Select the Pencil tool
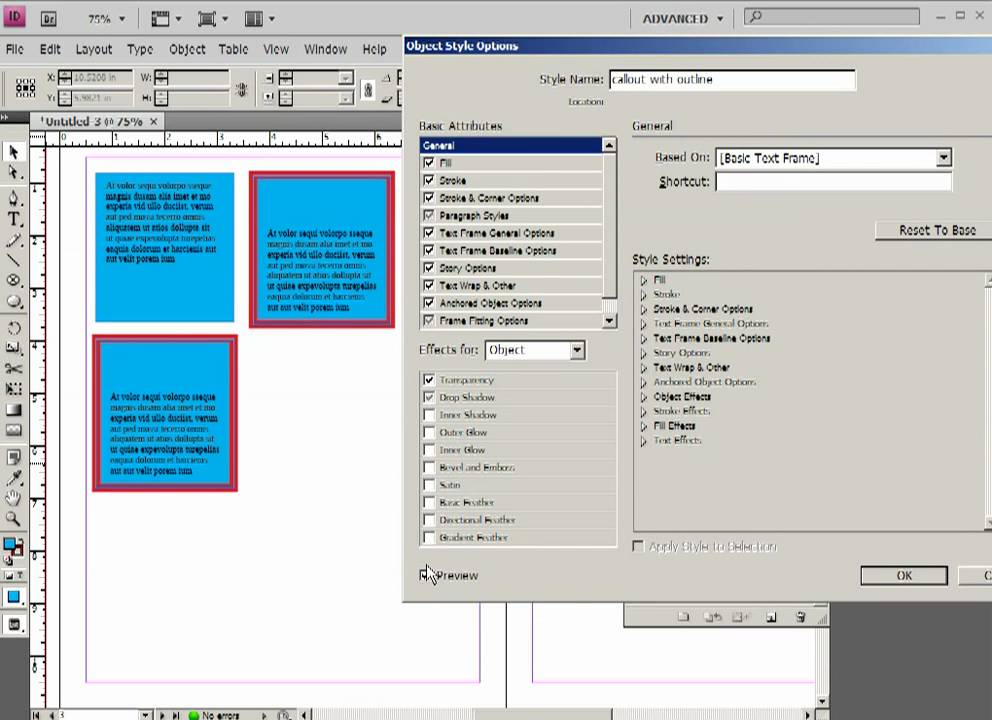The height and width of the screenshot is (720, 992). pos(14,240)
